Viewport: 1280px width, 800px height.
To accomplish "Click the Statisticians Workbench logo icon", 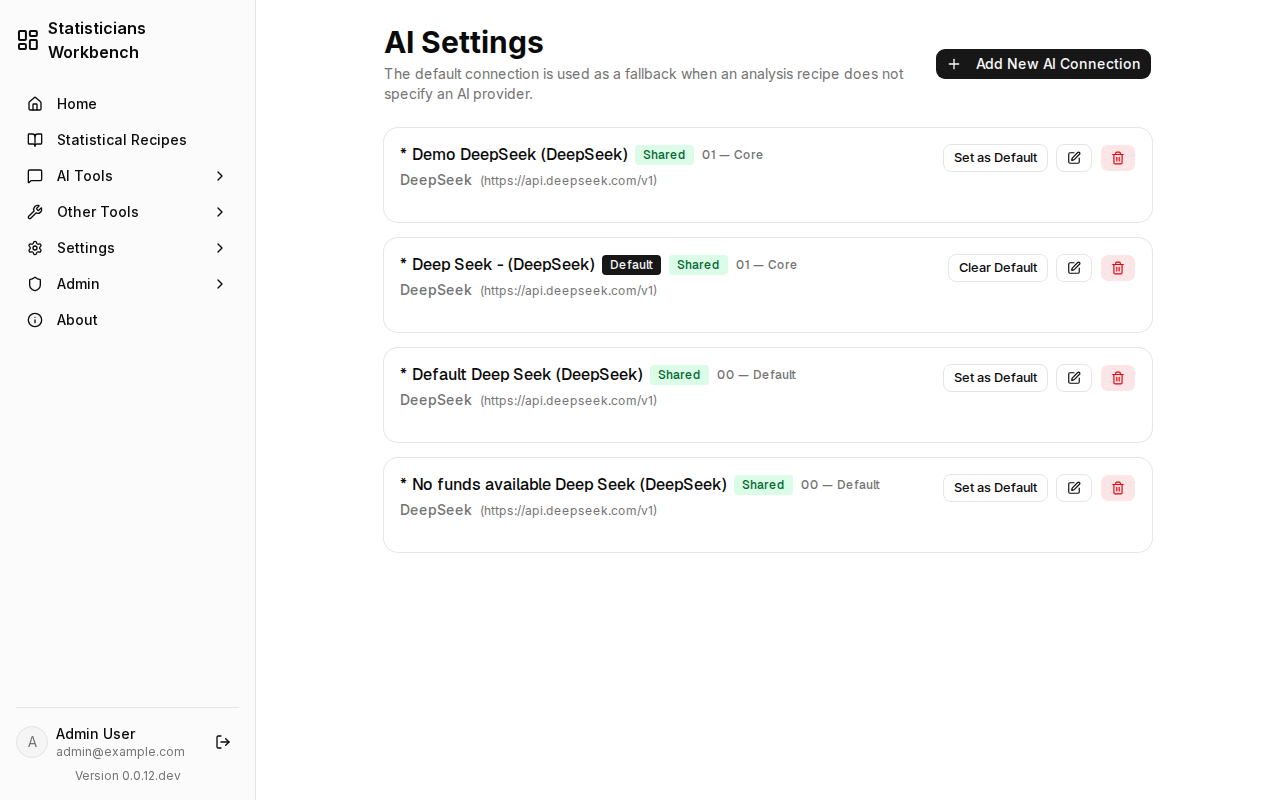I will (28, 40).
